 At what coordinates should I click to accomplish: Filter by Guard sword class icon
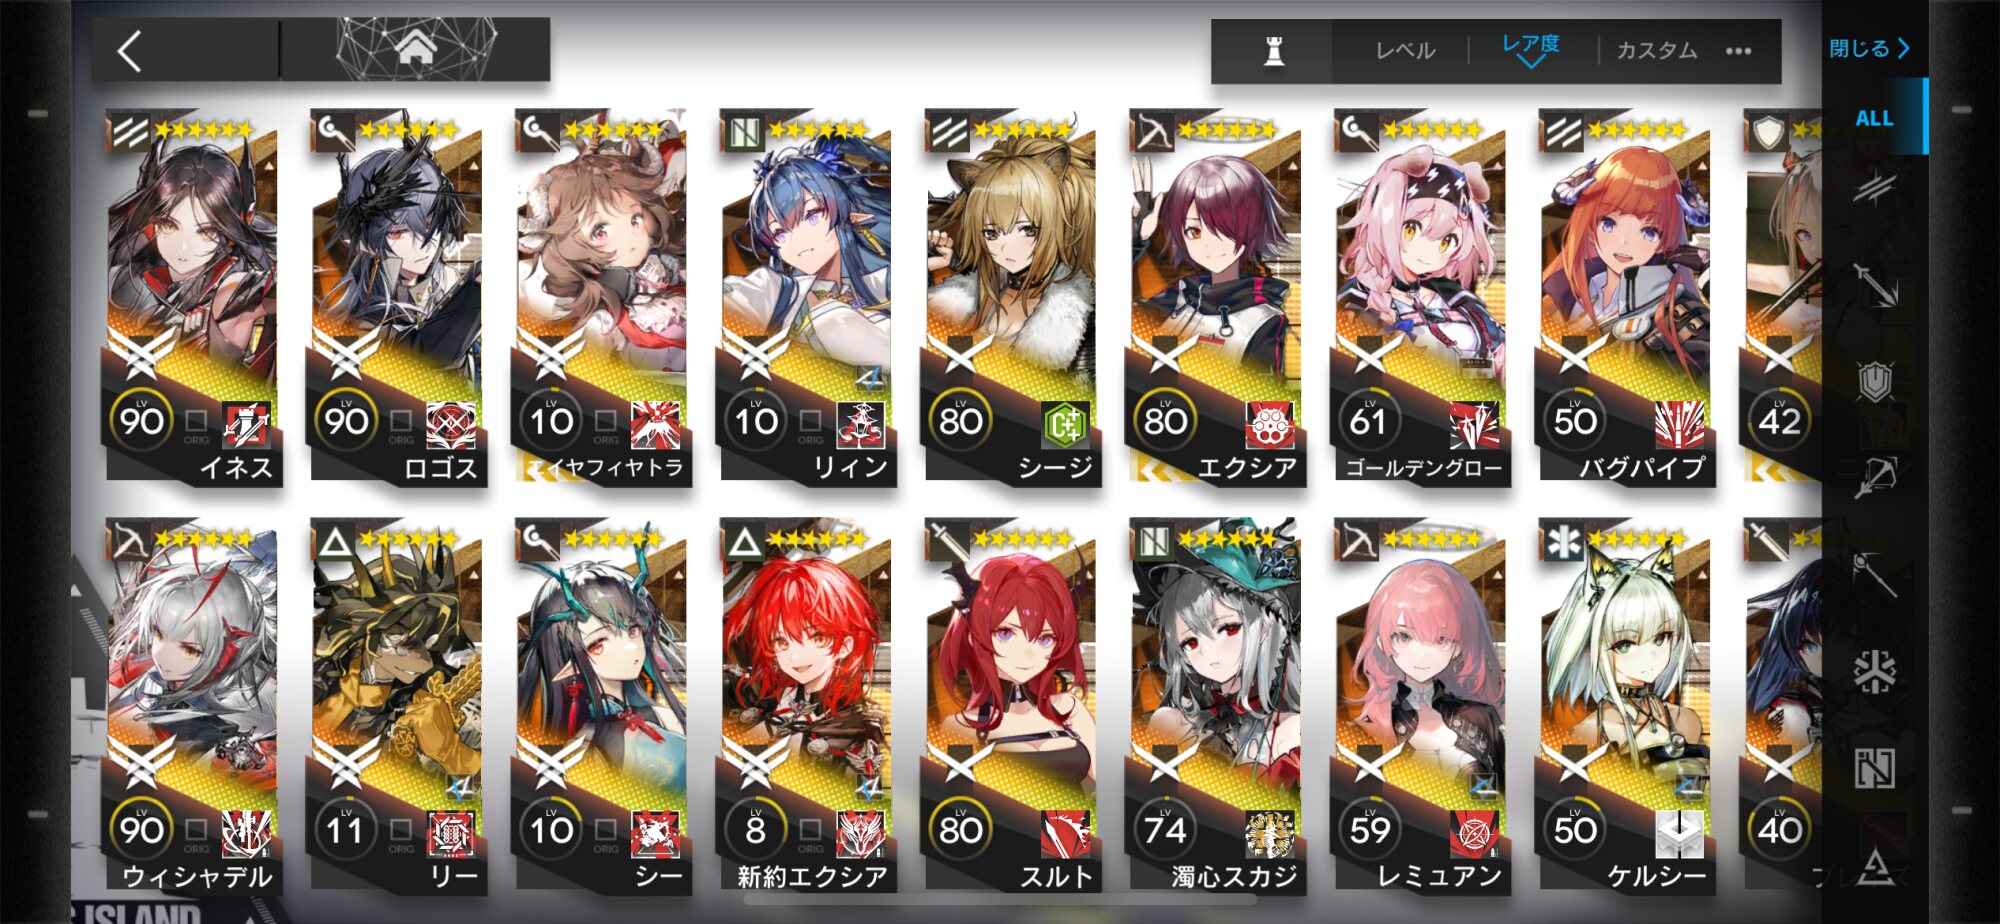pos(1875,284)
